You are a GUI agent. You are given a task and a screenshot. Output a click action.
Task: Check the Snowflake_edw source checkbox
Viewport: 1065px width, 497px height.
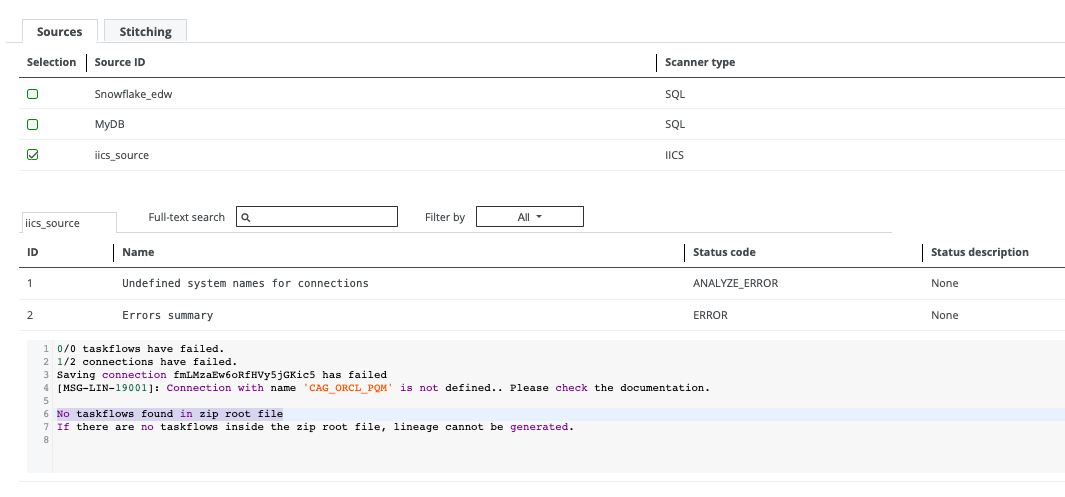[32, 94]
